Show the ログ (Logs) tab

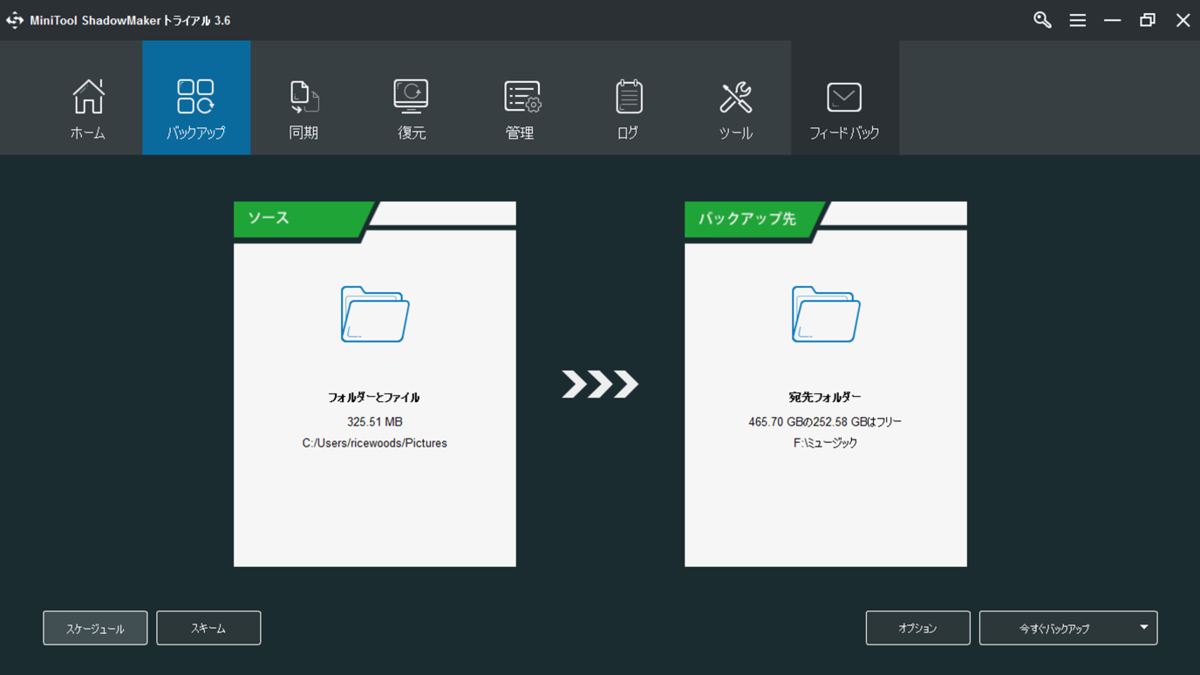628,98
